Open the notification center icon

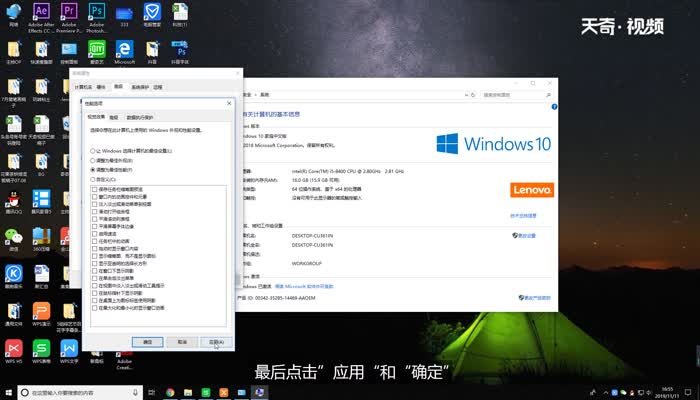(x=688, y=392)
